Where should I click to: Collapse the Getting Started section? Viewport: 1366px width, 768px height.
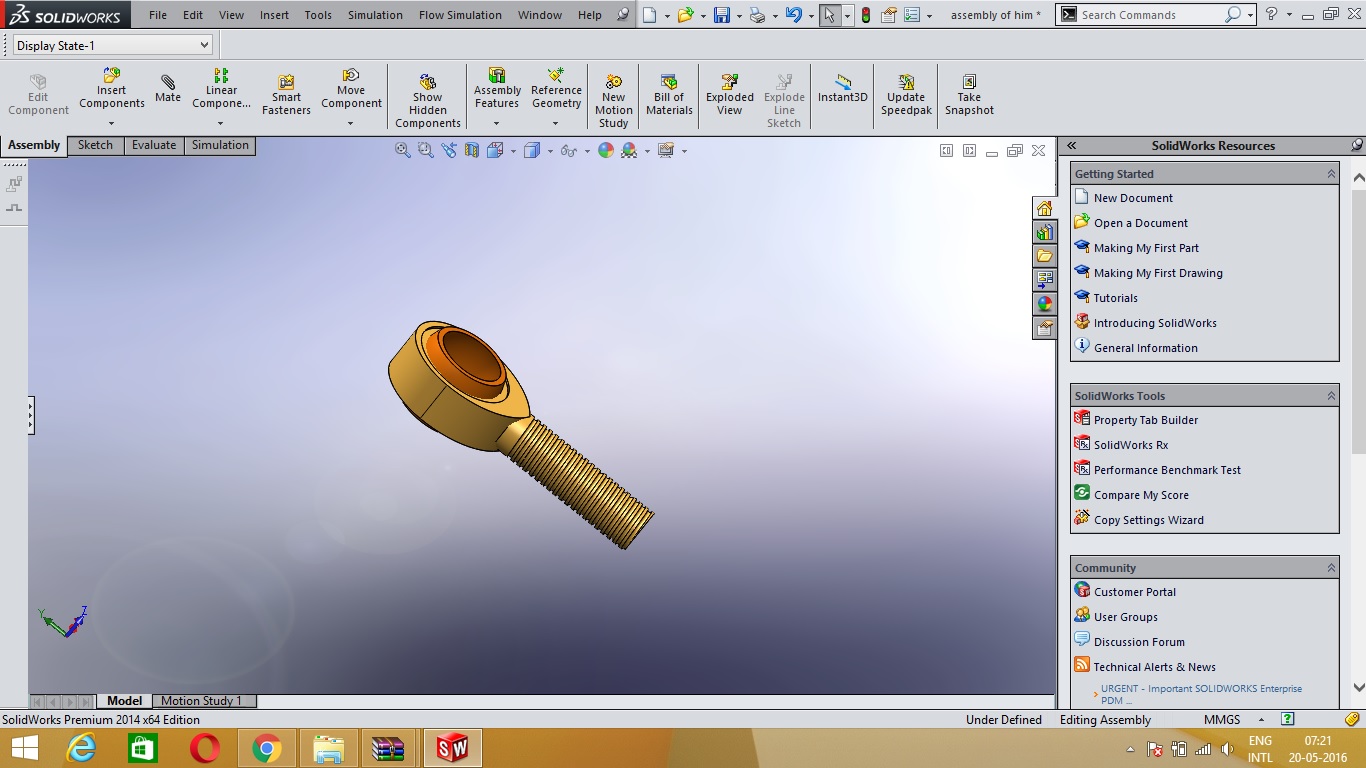[x=1331, y=174]
